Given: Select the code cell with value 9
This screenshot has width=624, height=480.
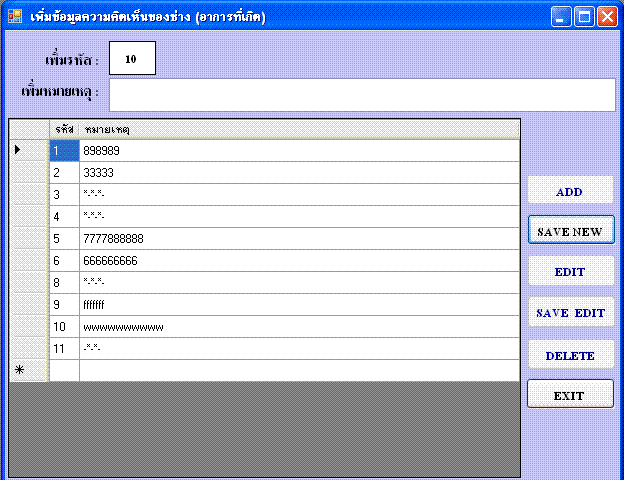Looking at the screenshot, I should click(x=64, y=305).
